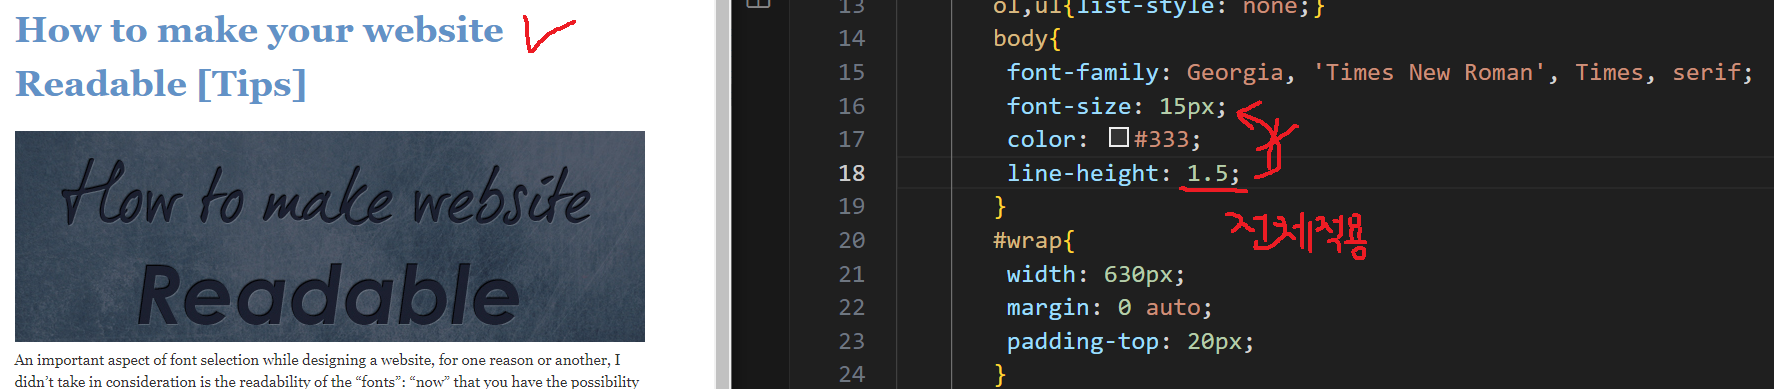This screenshot has height=389, width=1774.
Task: Click line number 15 in the gutter
Action: click(x=851, y=72)
